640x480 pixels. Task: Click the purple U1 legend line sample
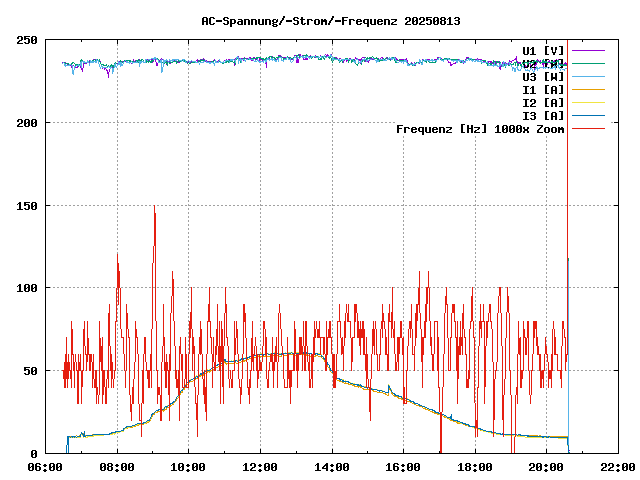point(588,50)
